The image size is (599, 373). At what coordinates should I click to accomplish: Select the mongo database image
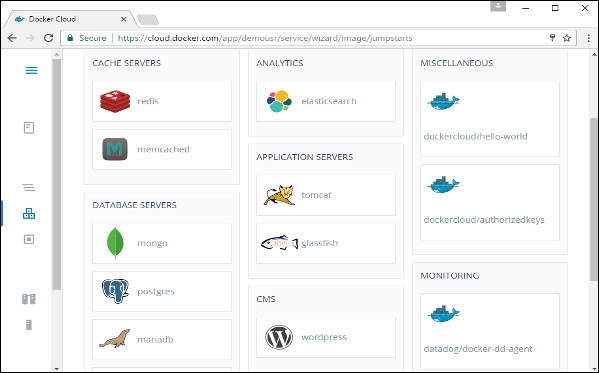click(162, 243)
